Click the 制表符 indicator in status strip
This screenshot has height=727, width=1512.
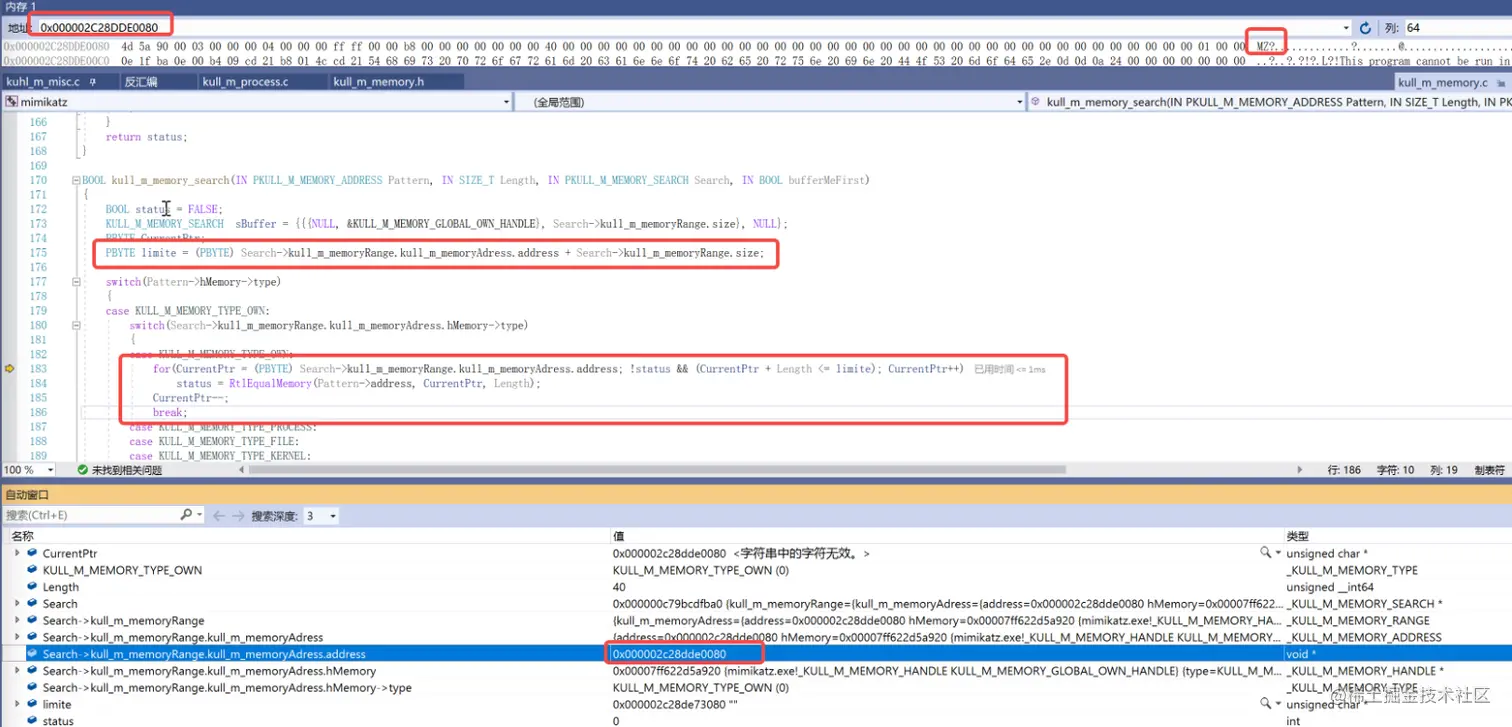(x=1489, y=470)
